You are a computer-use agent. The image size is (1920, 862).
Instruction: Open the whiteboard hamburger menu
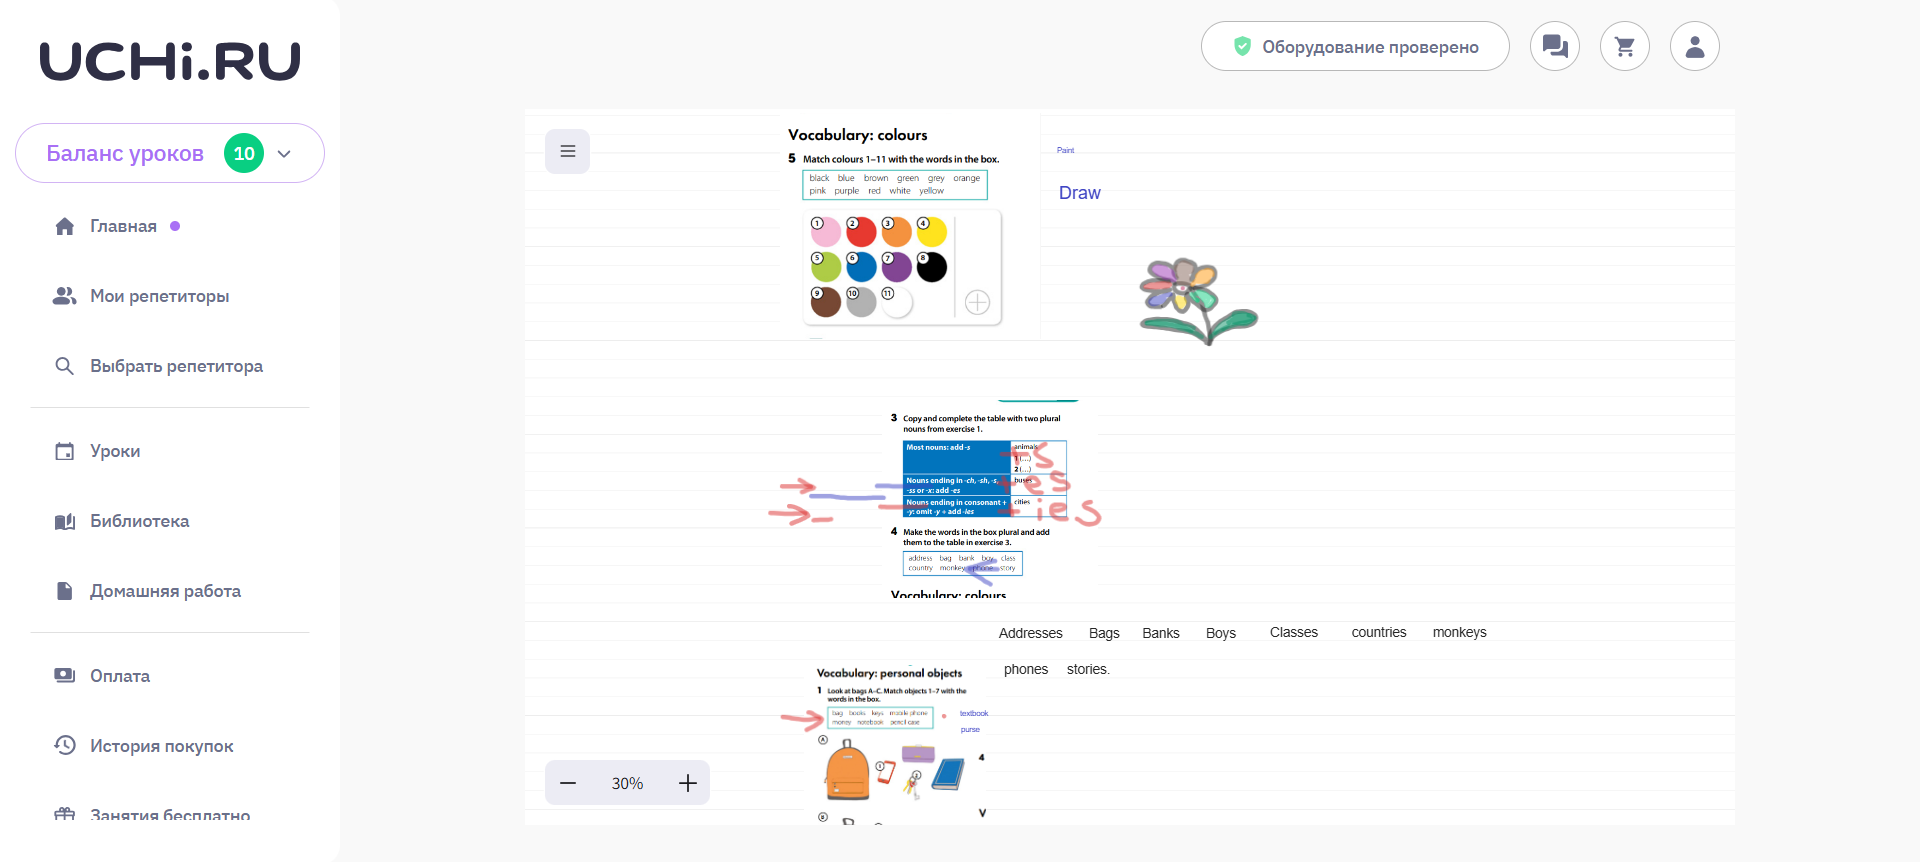[567, 151]
